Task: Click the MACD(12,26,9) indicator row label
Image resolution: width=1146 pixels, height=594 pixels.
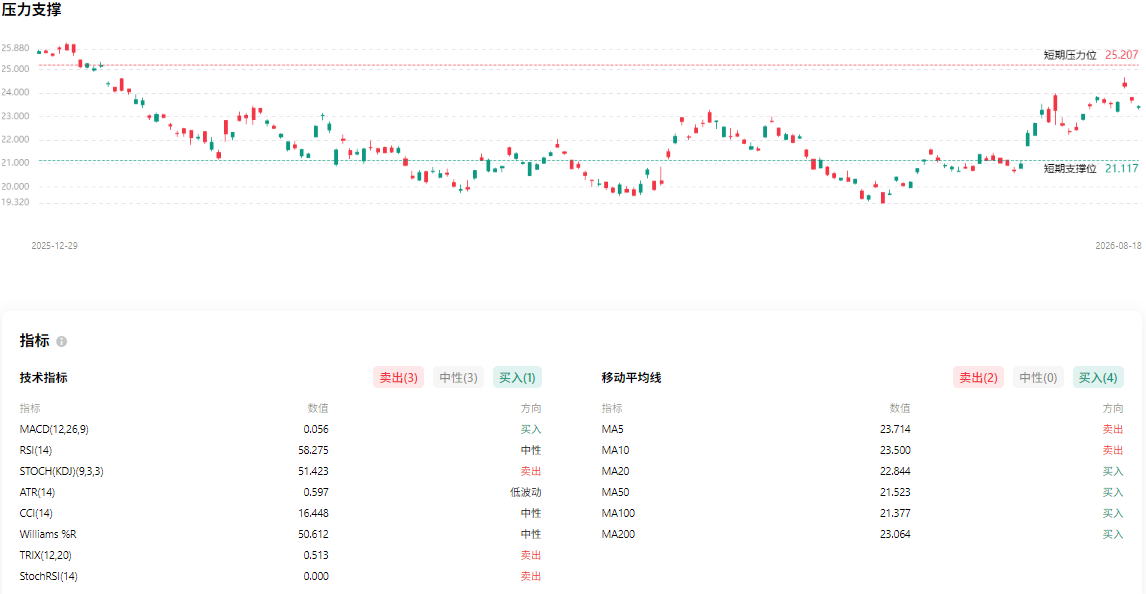Action: tap(54, 430)
